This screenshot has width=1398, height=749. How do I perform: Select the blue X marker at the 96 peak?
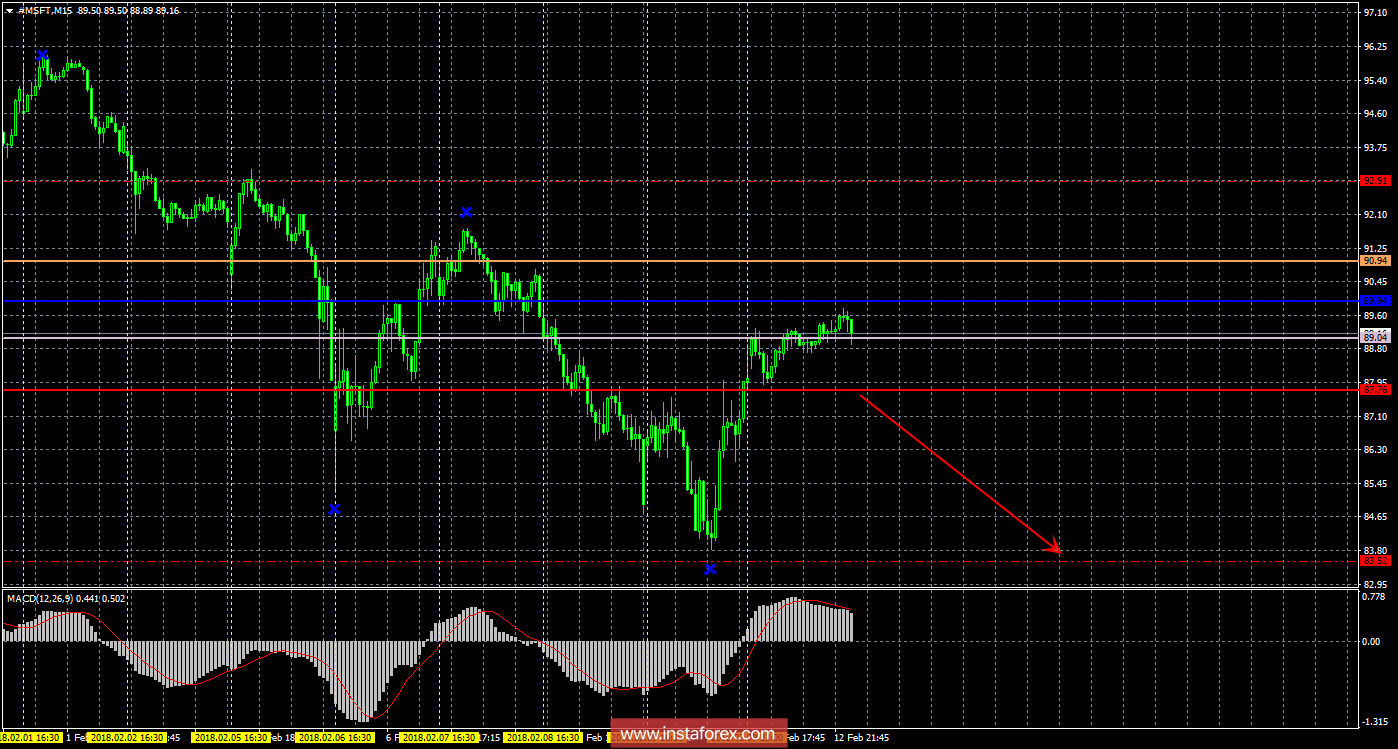coord(42,55)
